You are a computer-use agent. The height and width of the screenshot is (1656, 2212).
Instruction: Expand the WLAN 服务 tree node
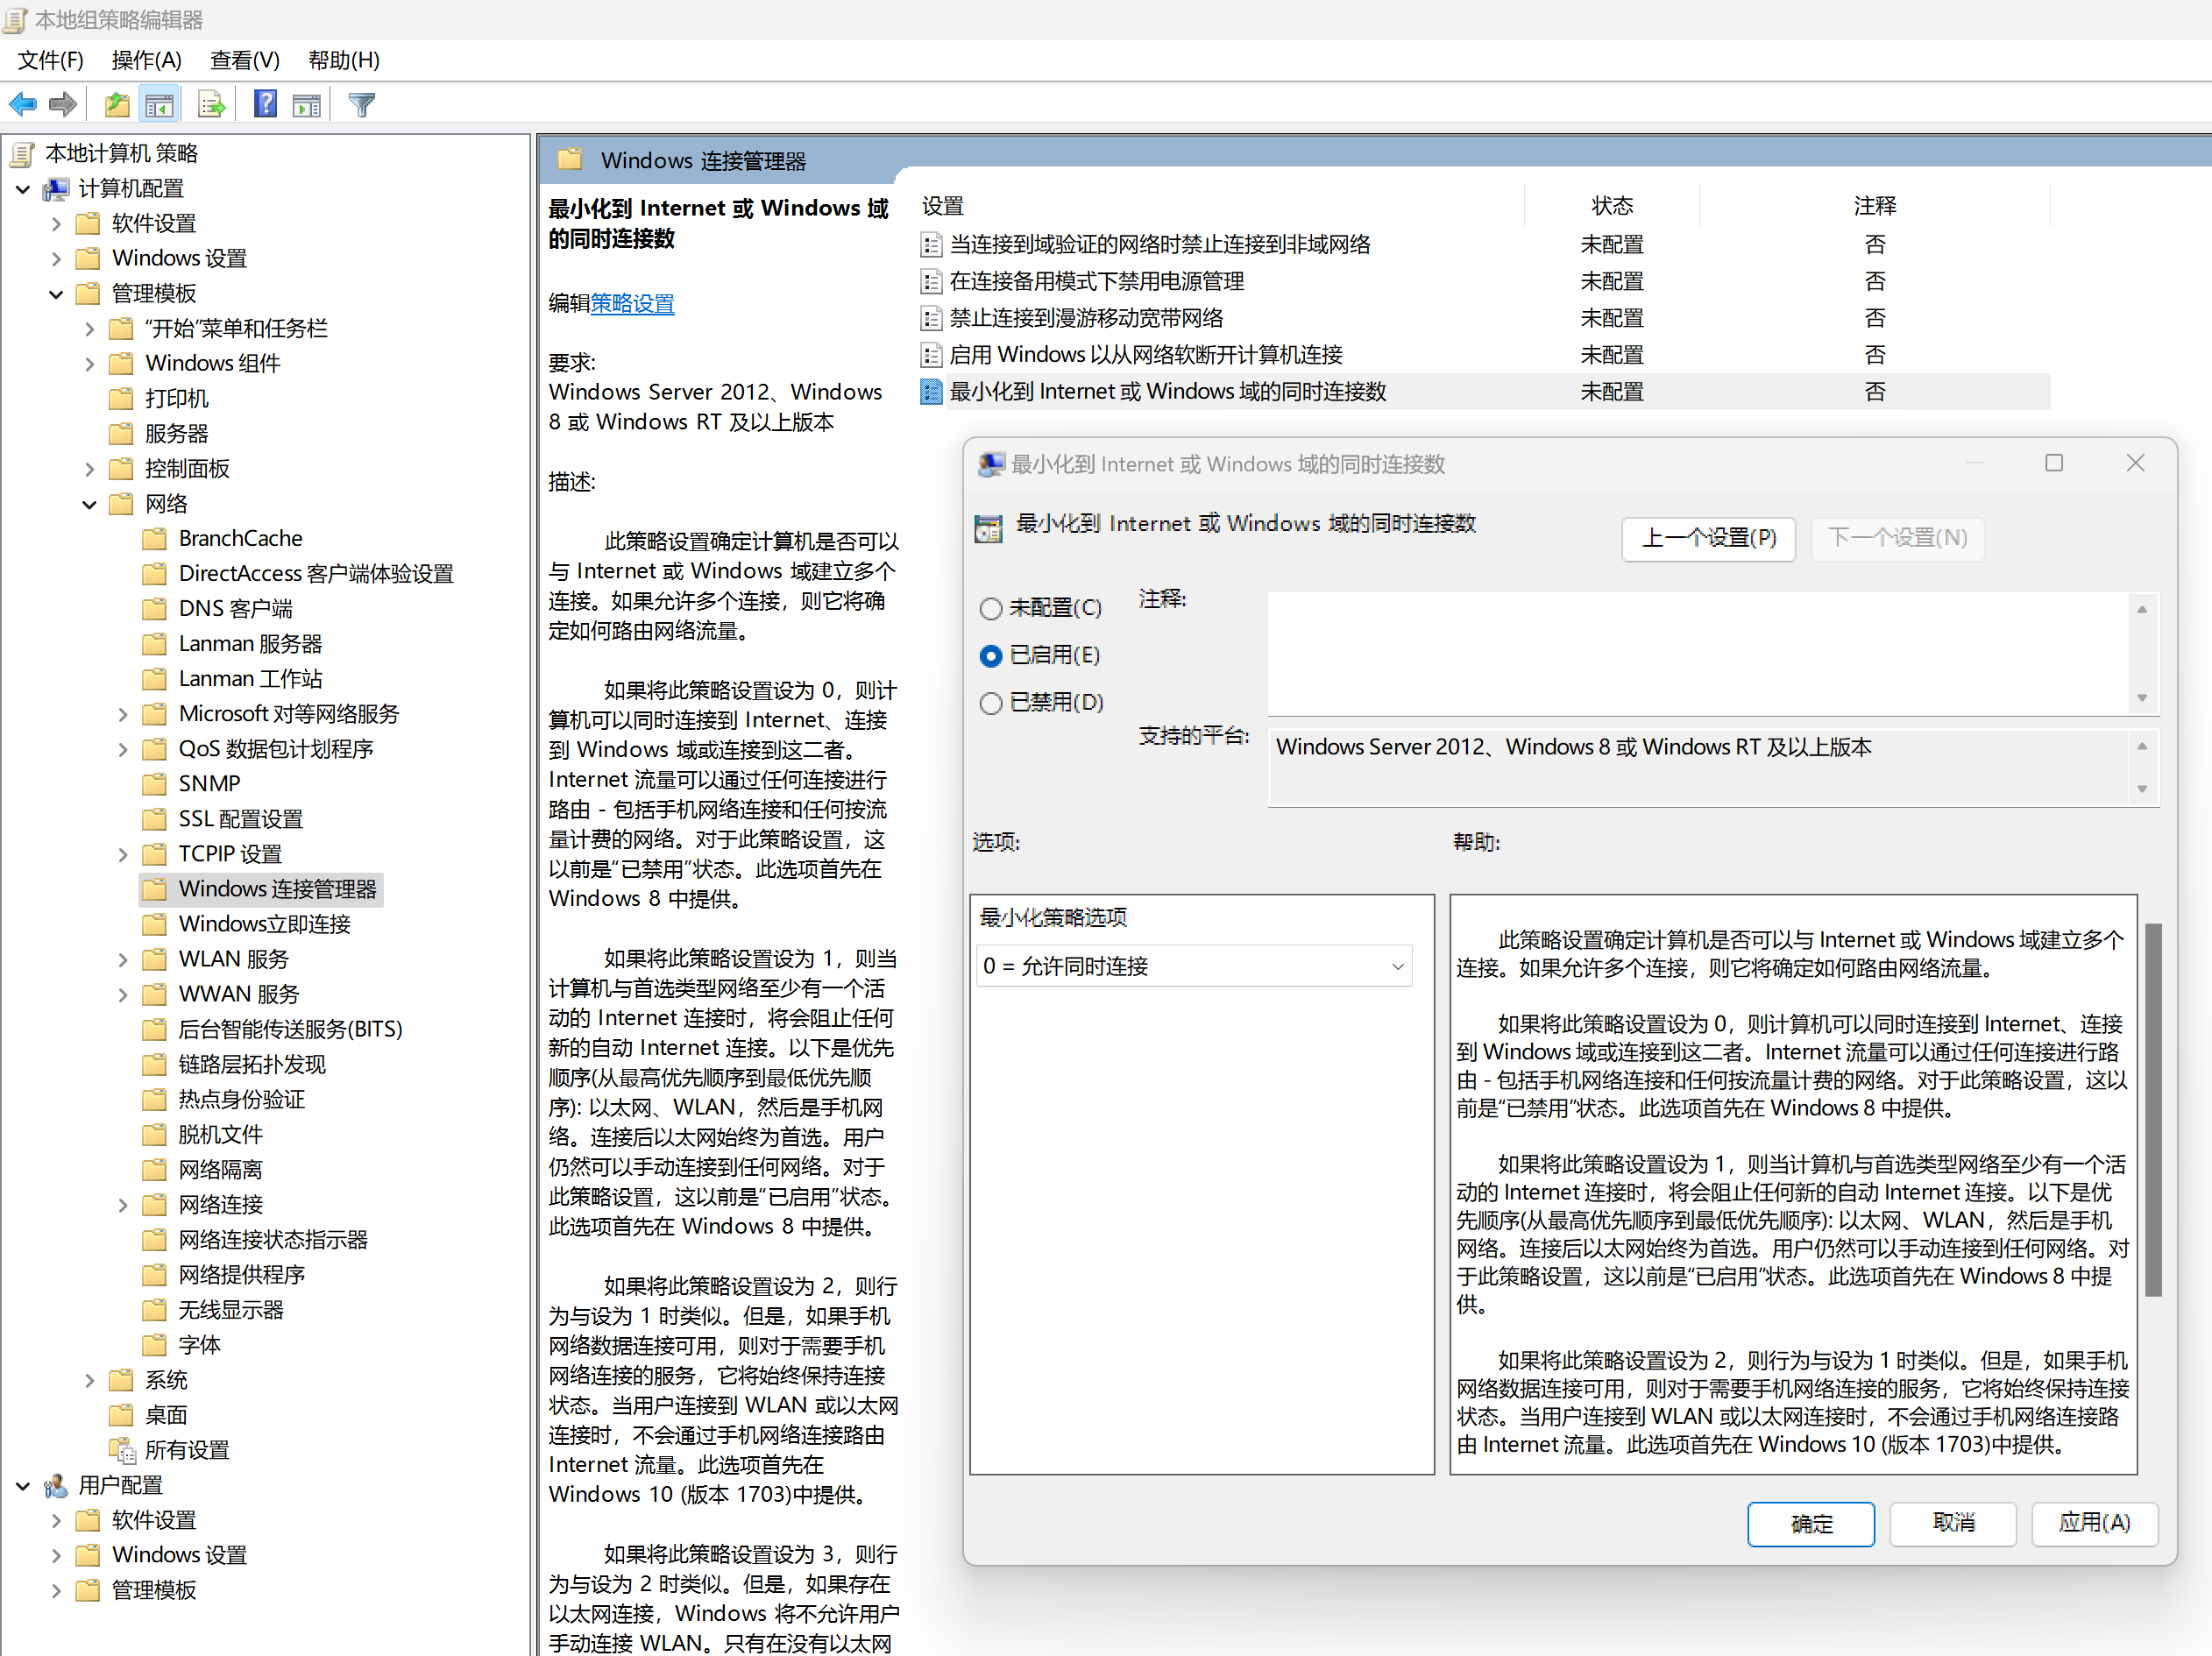123,960
